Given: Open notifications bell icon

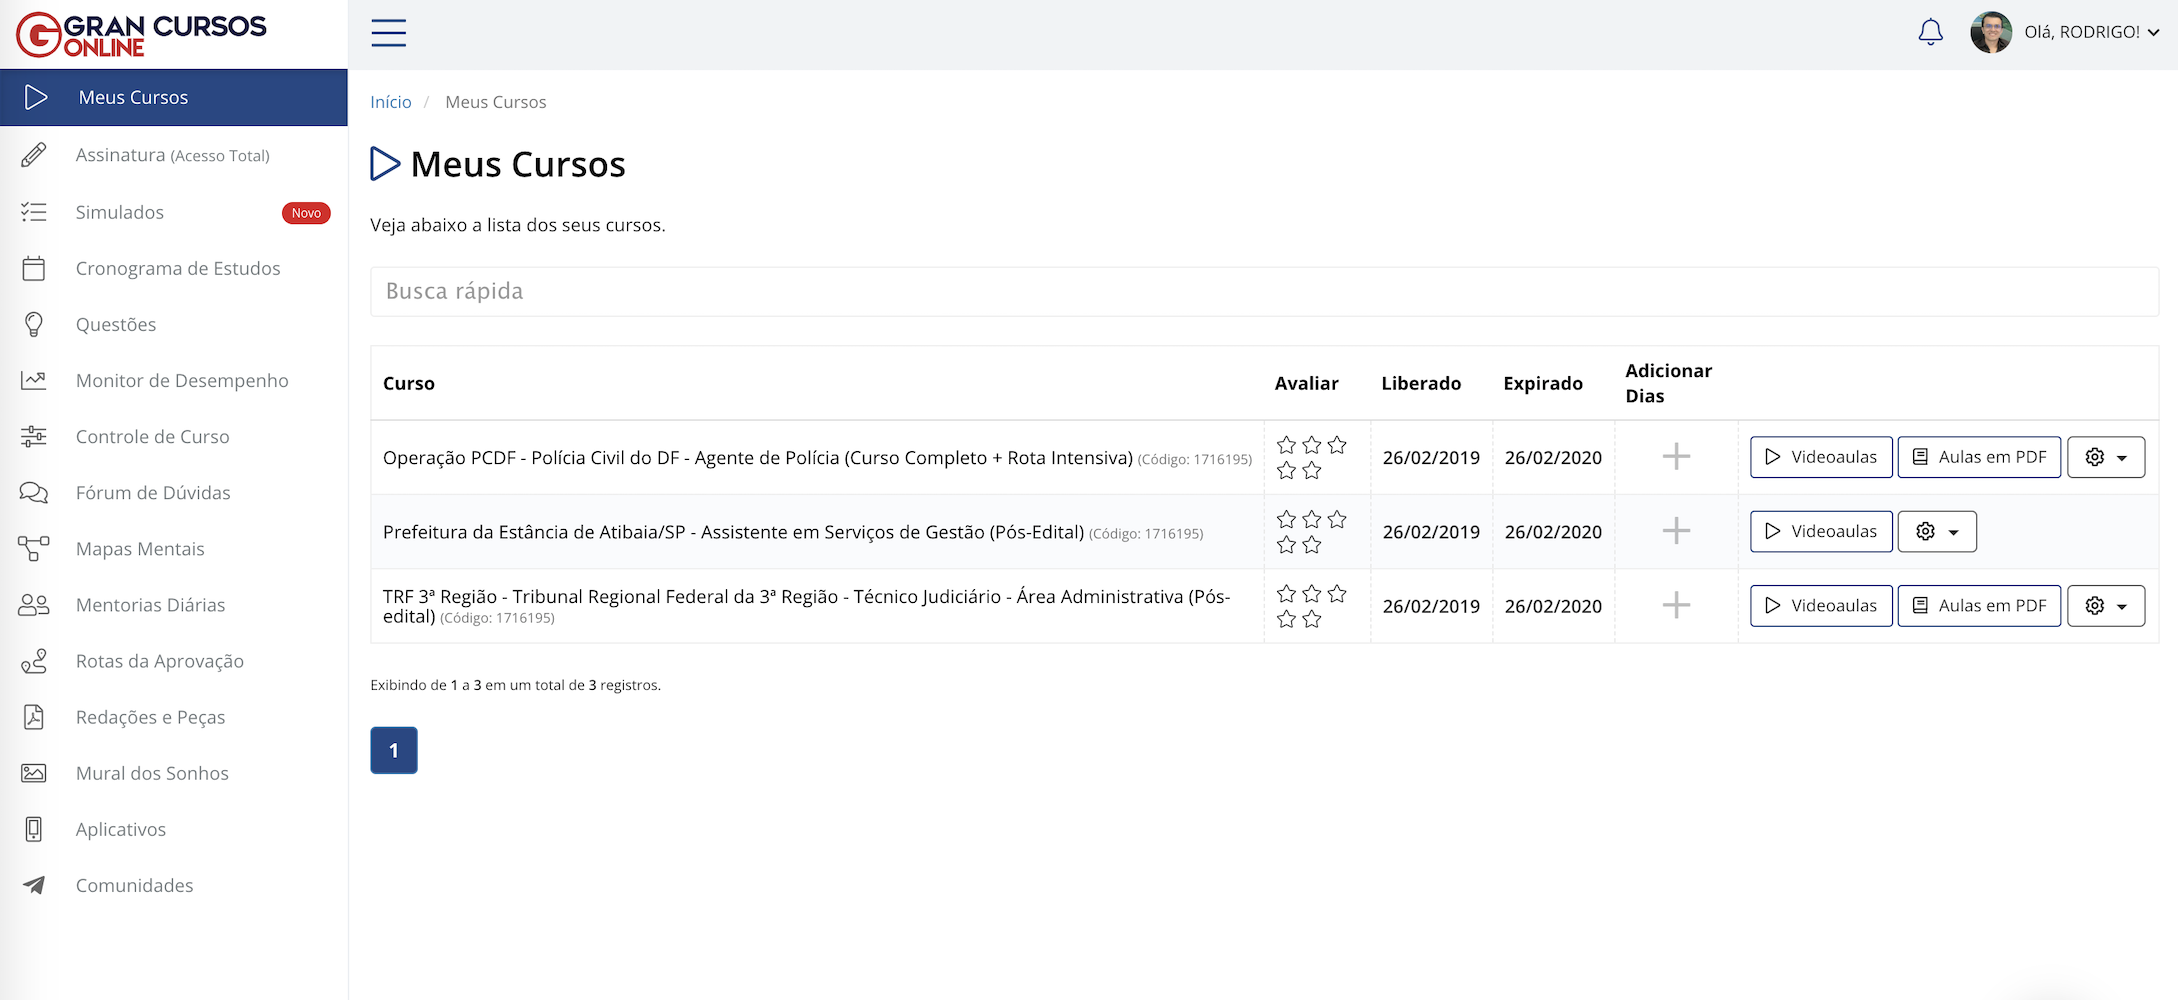Looking at the screenshot, I should pos(1930,32).
